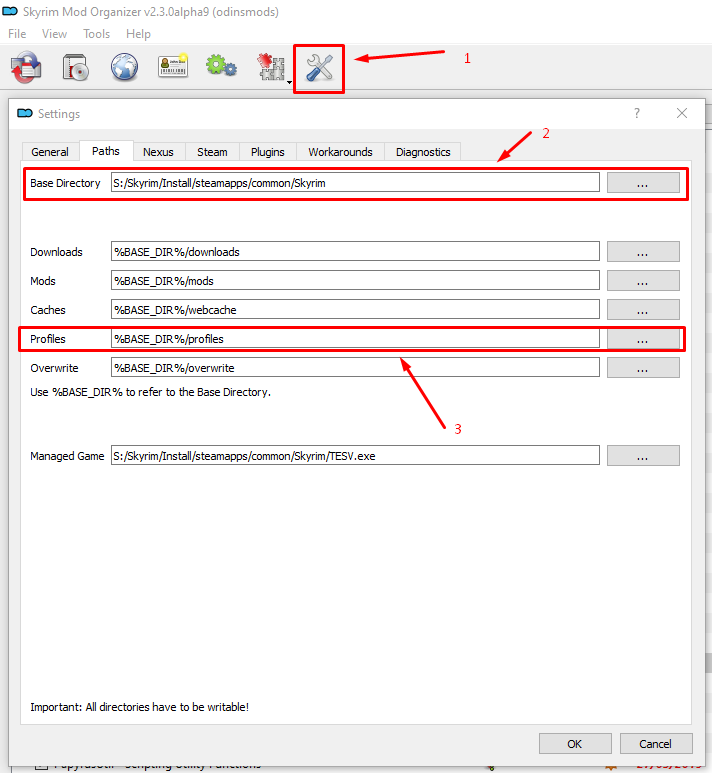Go to the Steam tab
The width and height of the screenshot is (712, 773).
point(212,152)
